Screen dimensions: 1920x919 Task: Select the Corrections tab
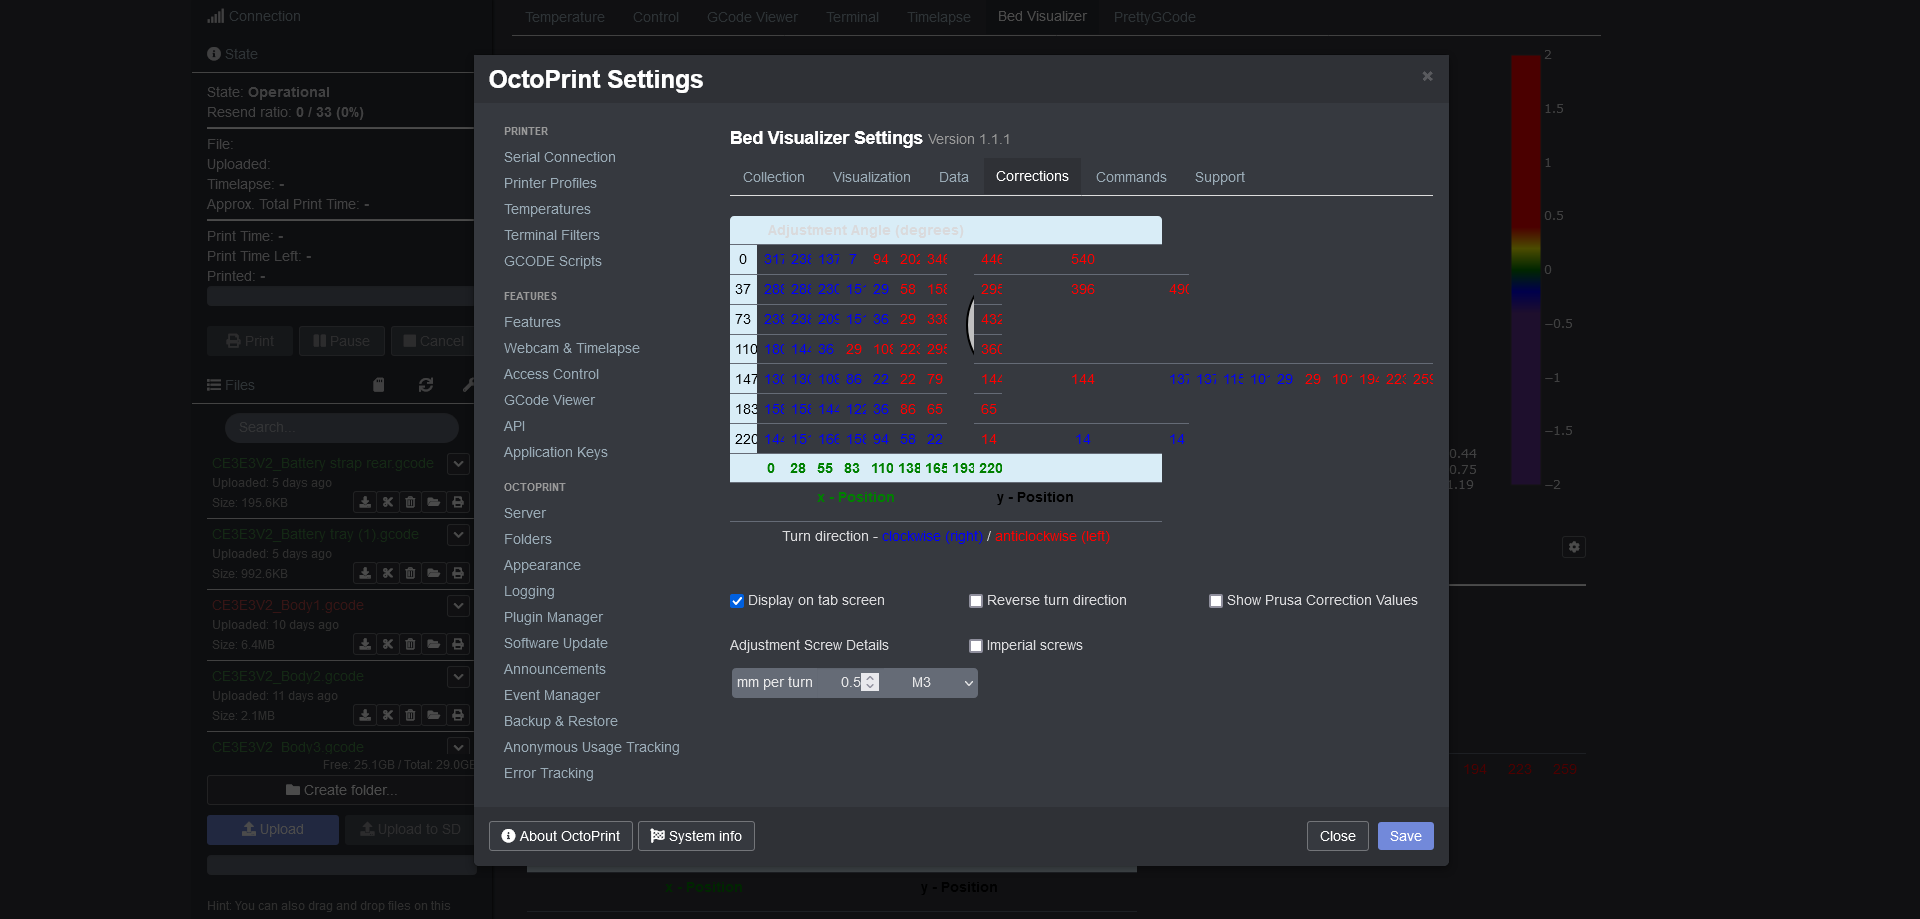(x=1032, y=176)
